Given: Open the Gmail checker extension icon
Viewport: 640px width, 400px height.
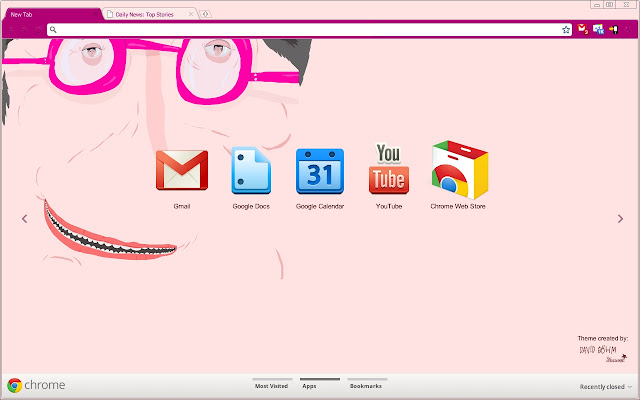Looking at the screenshot, I should pyautogui.click(x=582, y=29).
